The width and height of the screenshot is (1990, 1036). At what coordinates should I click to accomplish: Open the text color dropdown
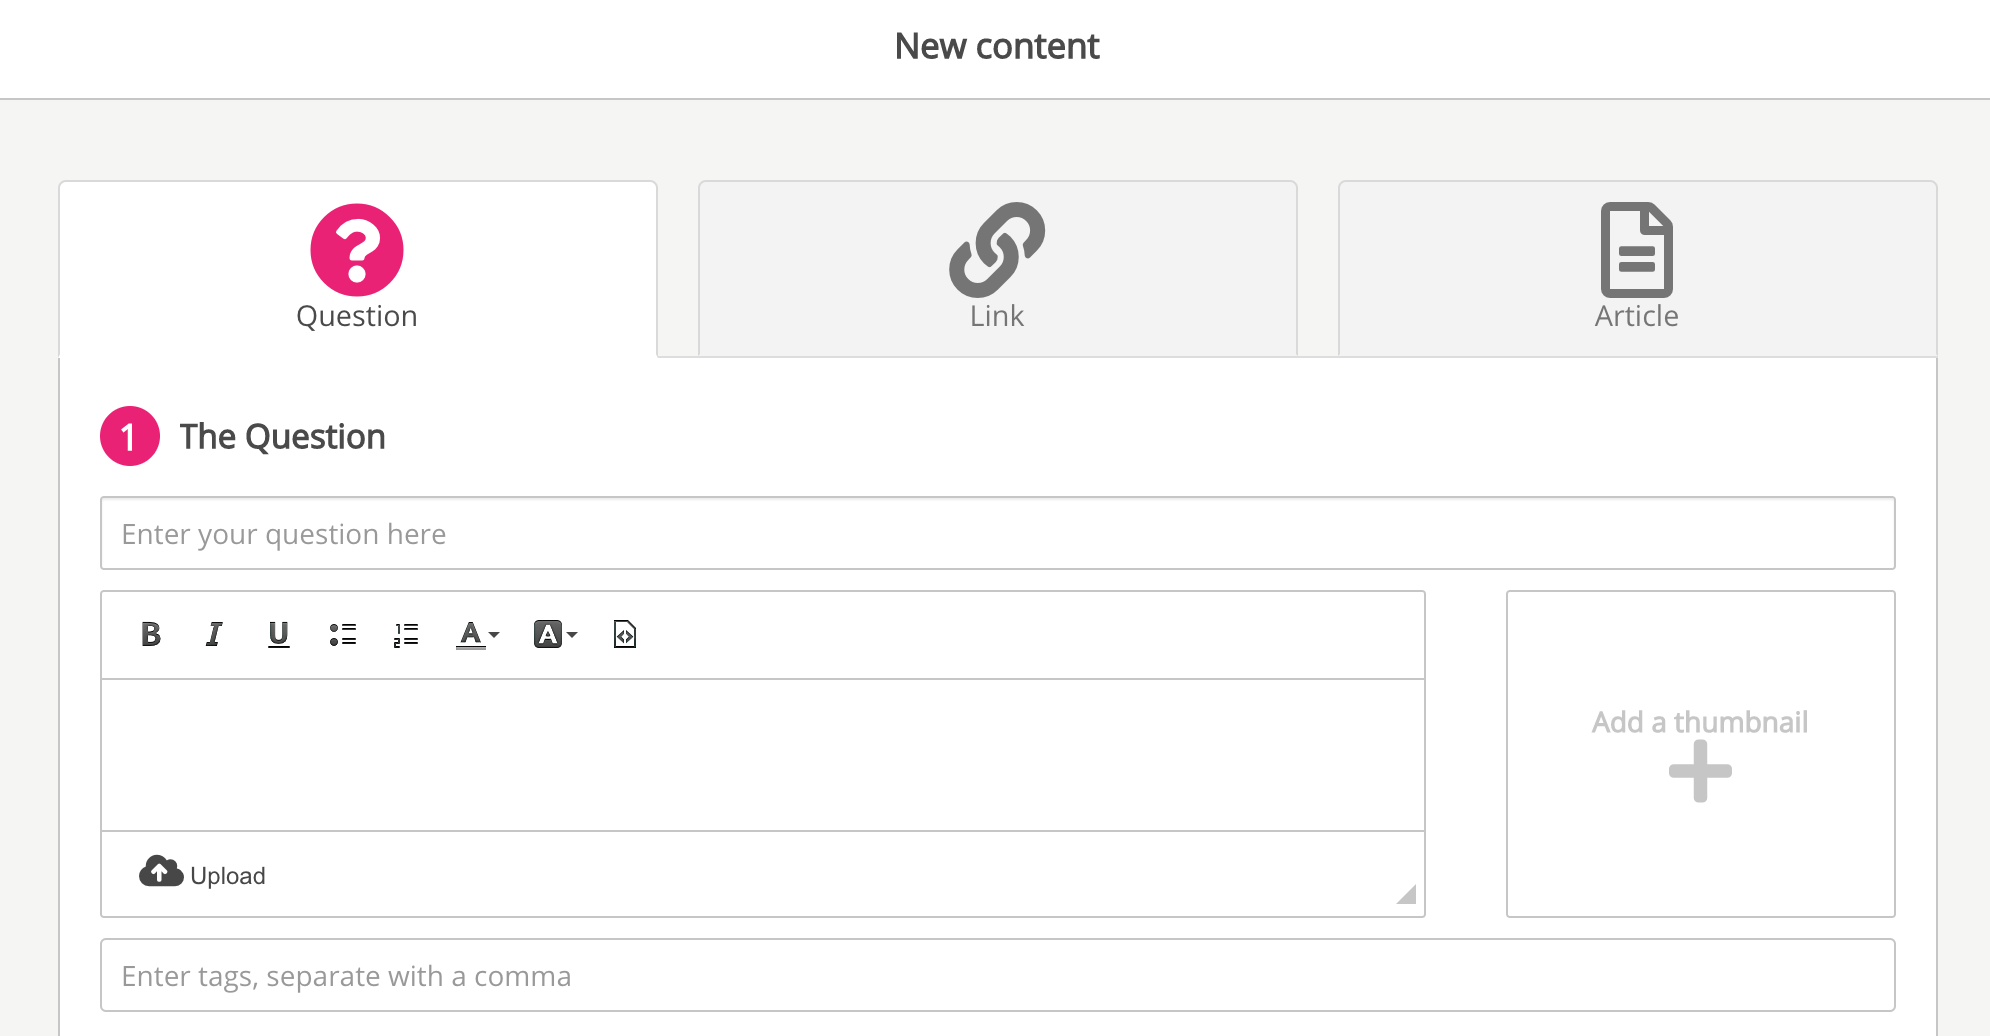(477, 634)
